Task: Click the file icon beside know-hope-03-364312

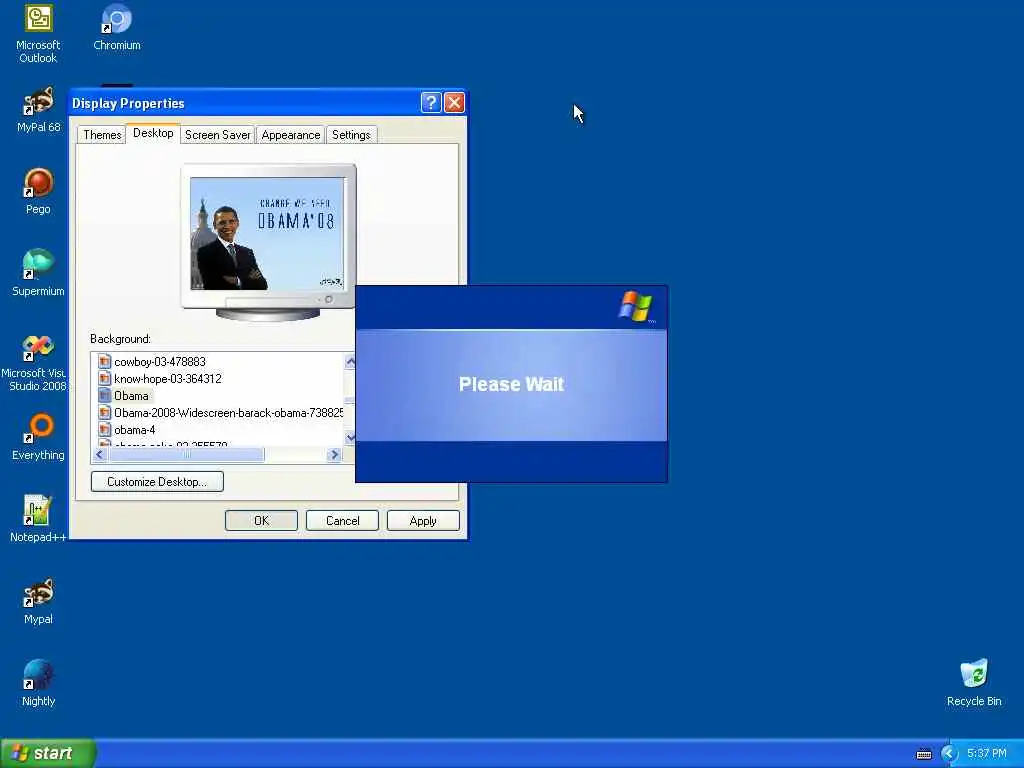Action: point(104,378)
